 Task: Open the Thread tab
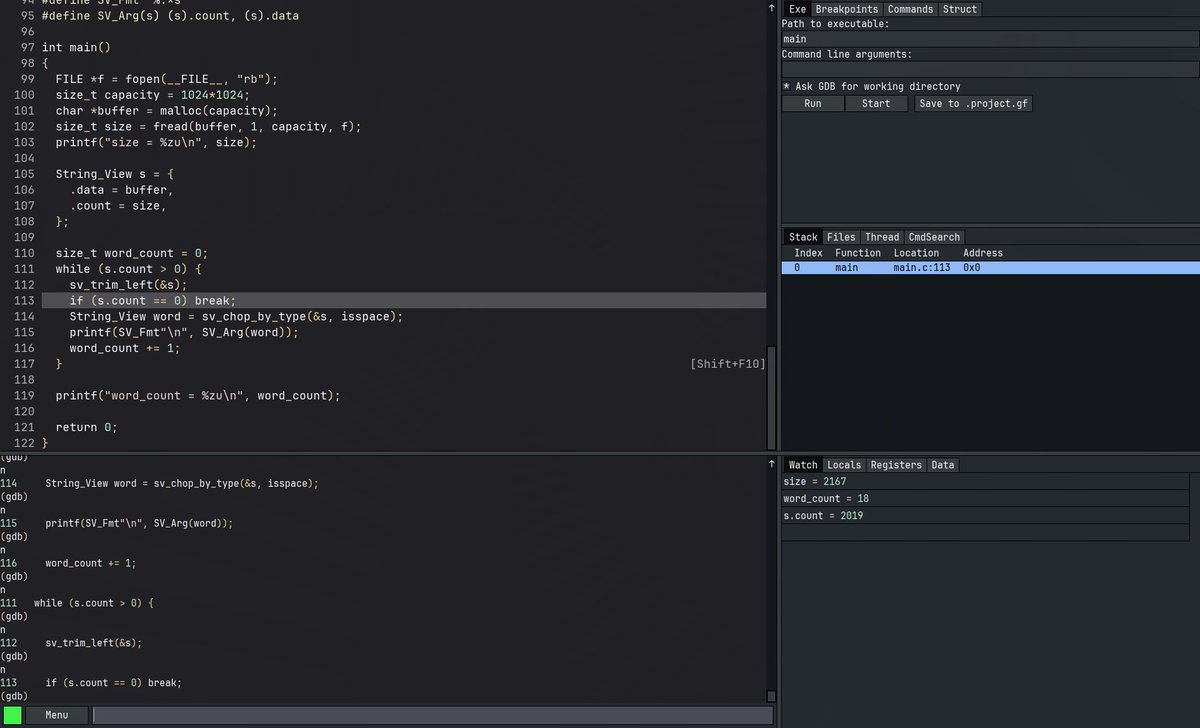click(x=882, y=237)
